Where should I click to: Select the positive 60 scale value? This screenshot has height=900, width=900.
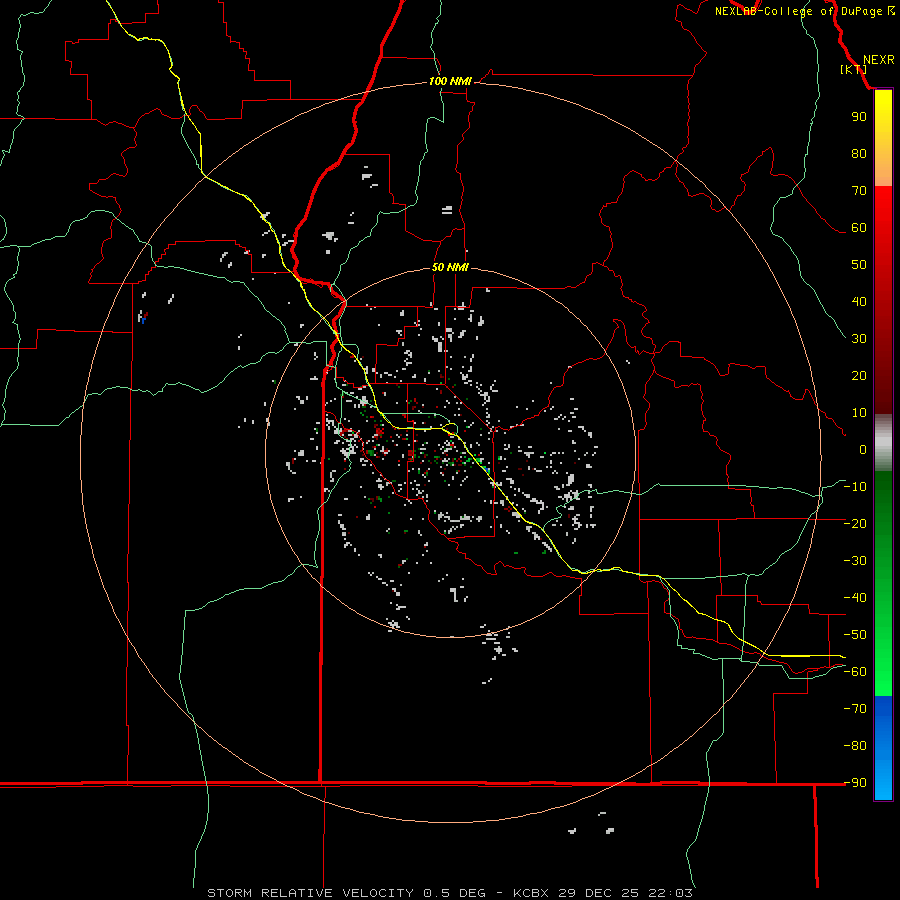(859, 228)
